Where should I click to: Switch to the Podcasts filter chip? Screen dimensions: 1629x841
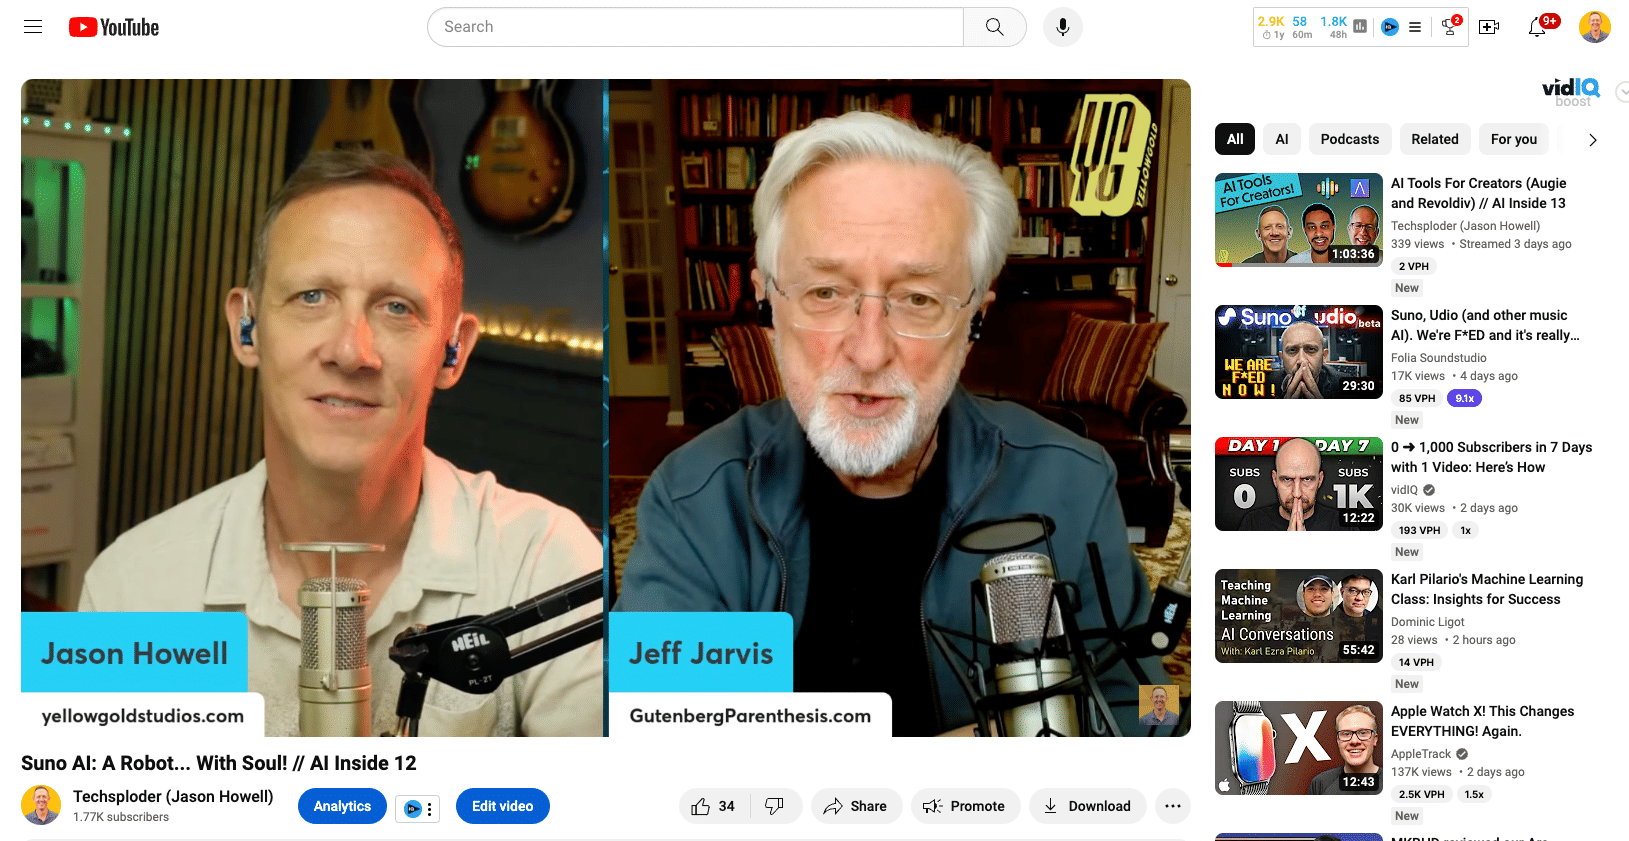click(x=1349, y=139)
